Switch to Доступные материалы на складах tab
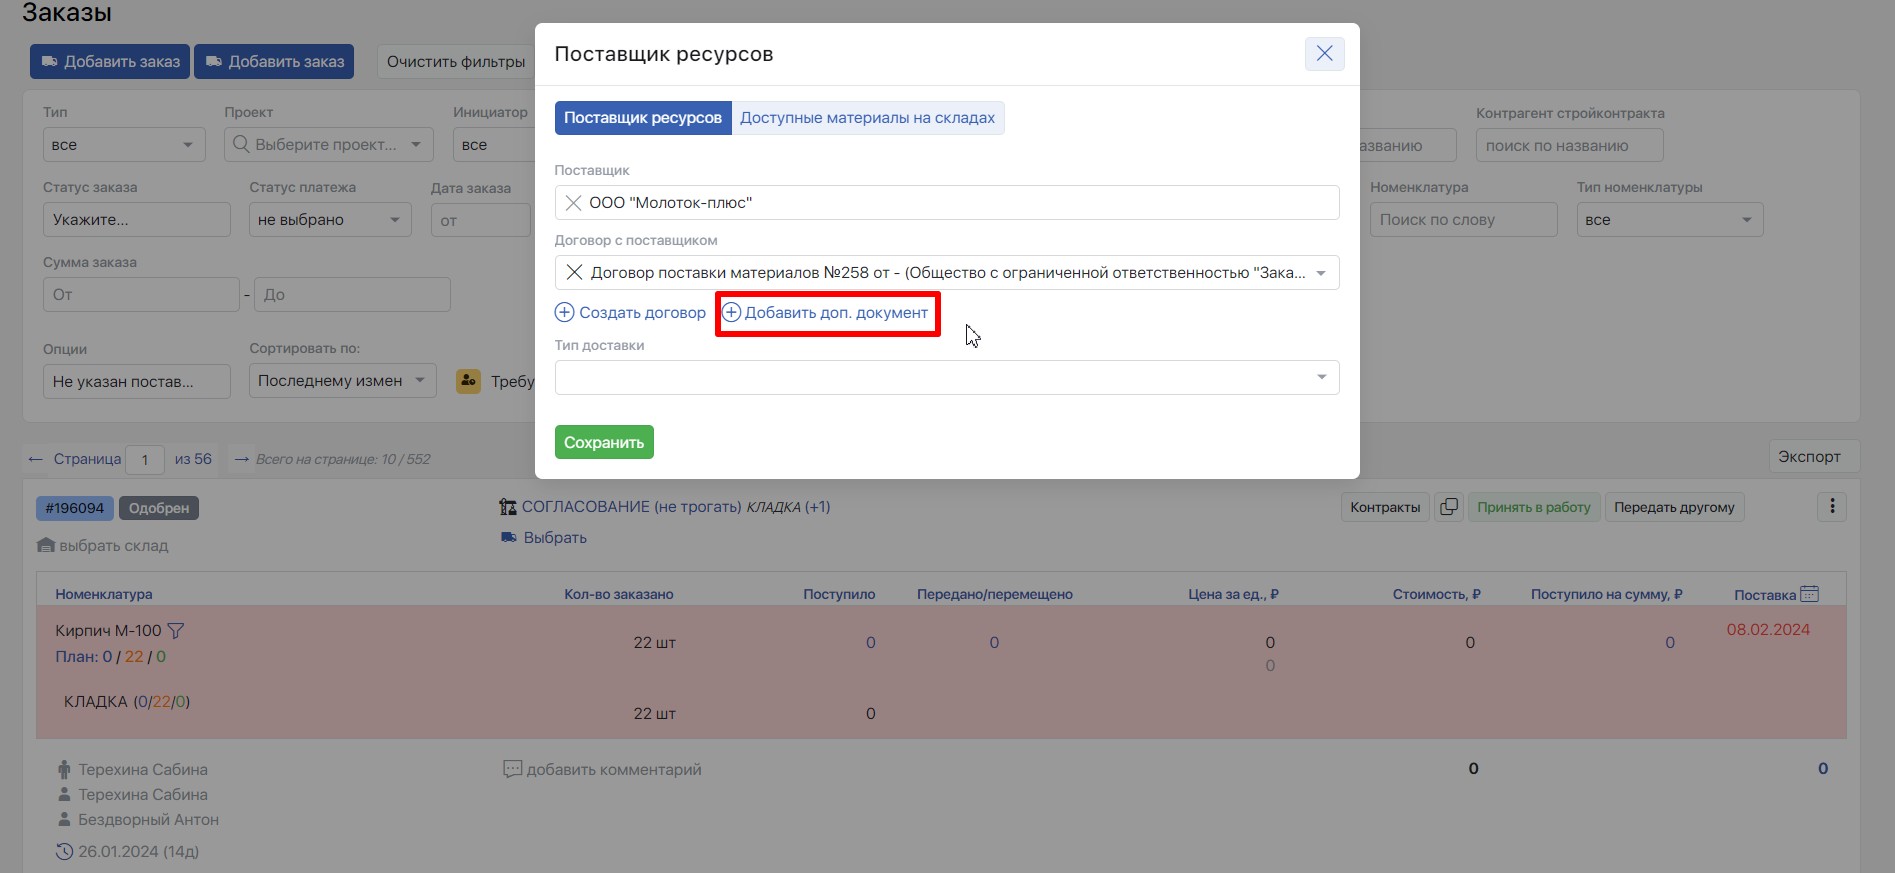This screenshot has width=1895, height=873. click(867, 118)
